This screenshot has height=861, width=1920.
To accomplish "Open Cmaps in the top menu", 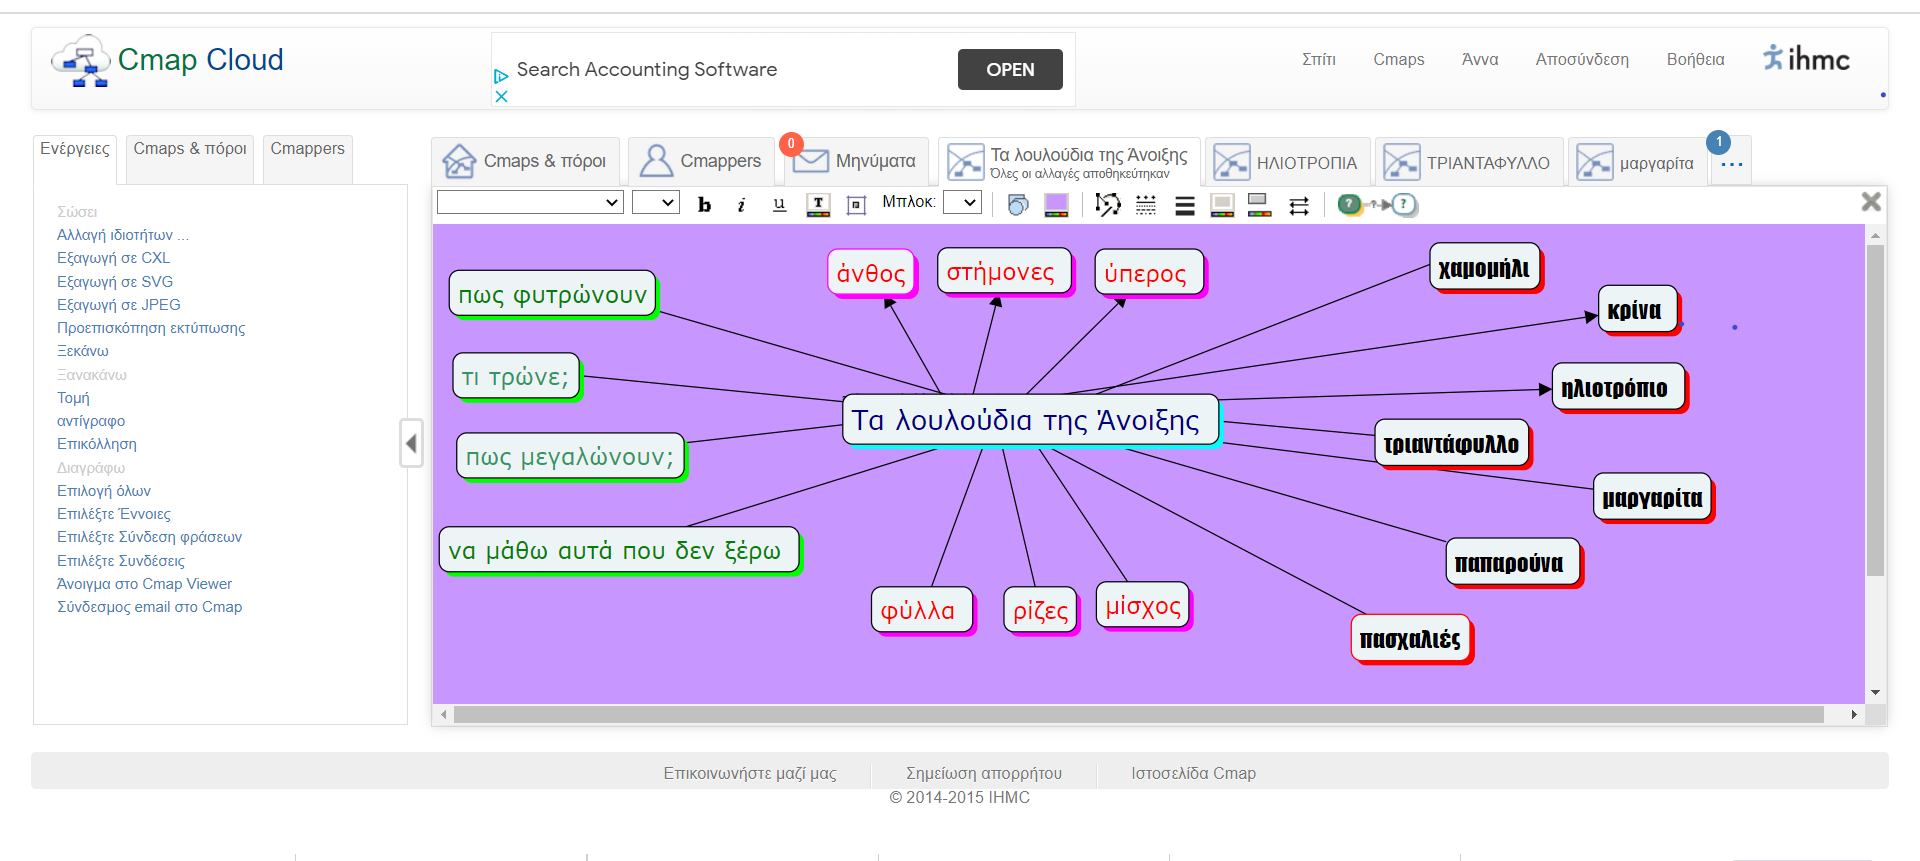I will coord(1399,59).
